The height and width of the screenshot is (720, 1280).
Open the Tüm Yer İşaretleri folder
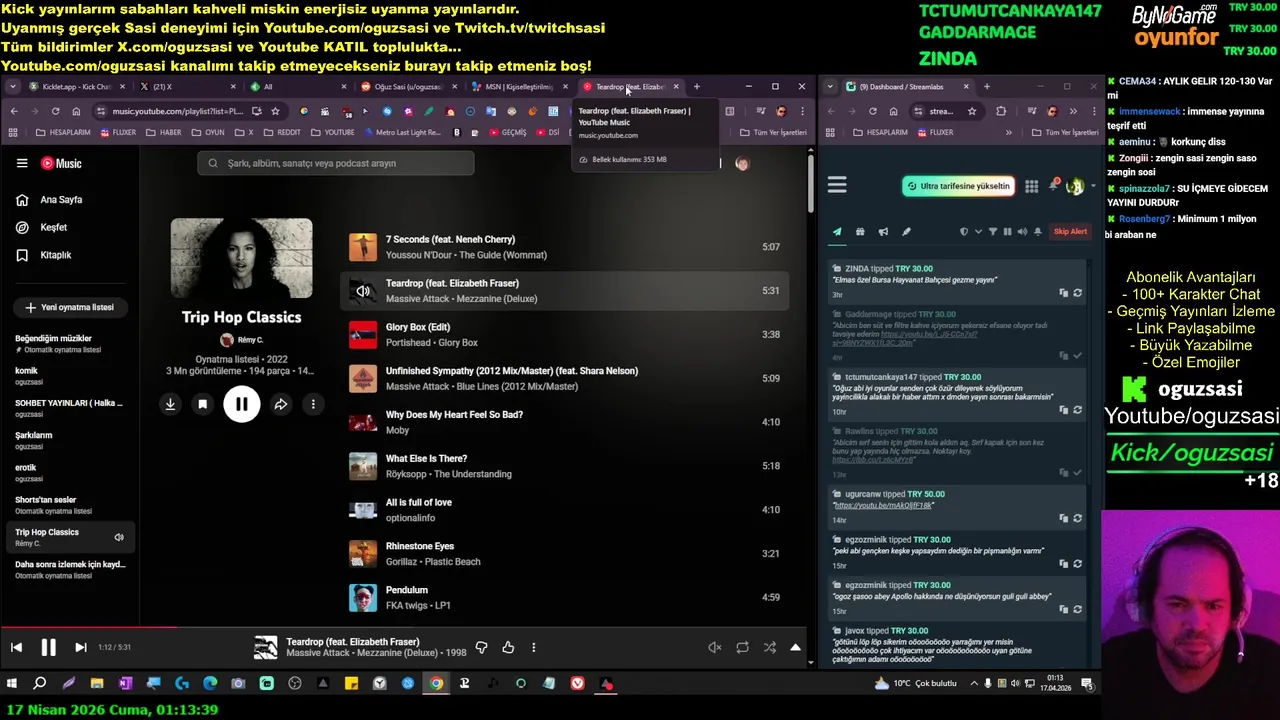click(772, 132)
